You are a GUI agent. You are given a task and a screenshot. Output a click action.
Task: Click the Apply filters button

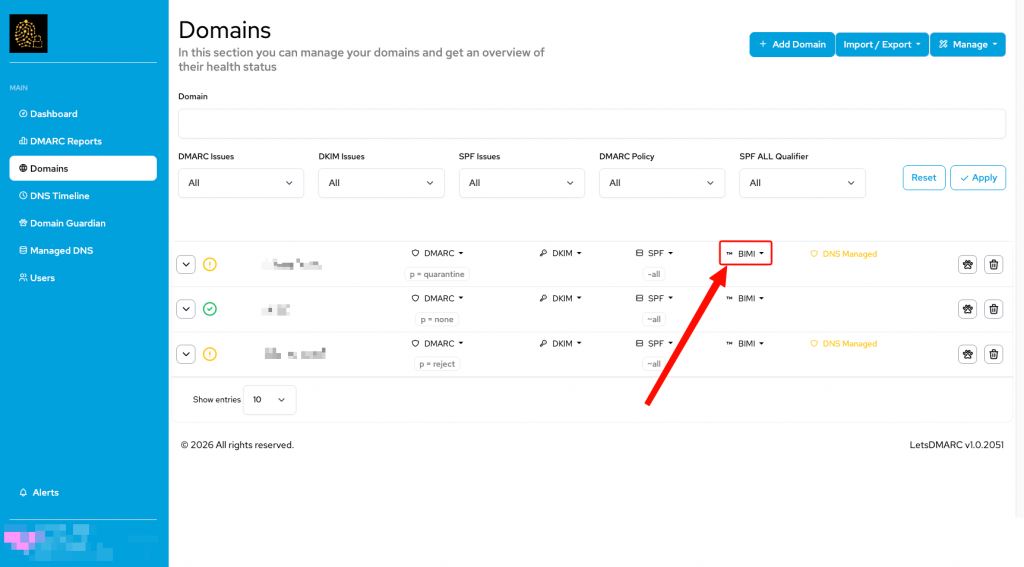[x=978, y=178]
